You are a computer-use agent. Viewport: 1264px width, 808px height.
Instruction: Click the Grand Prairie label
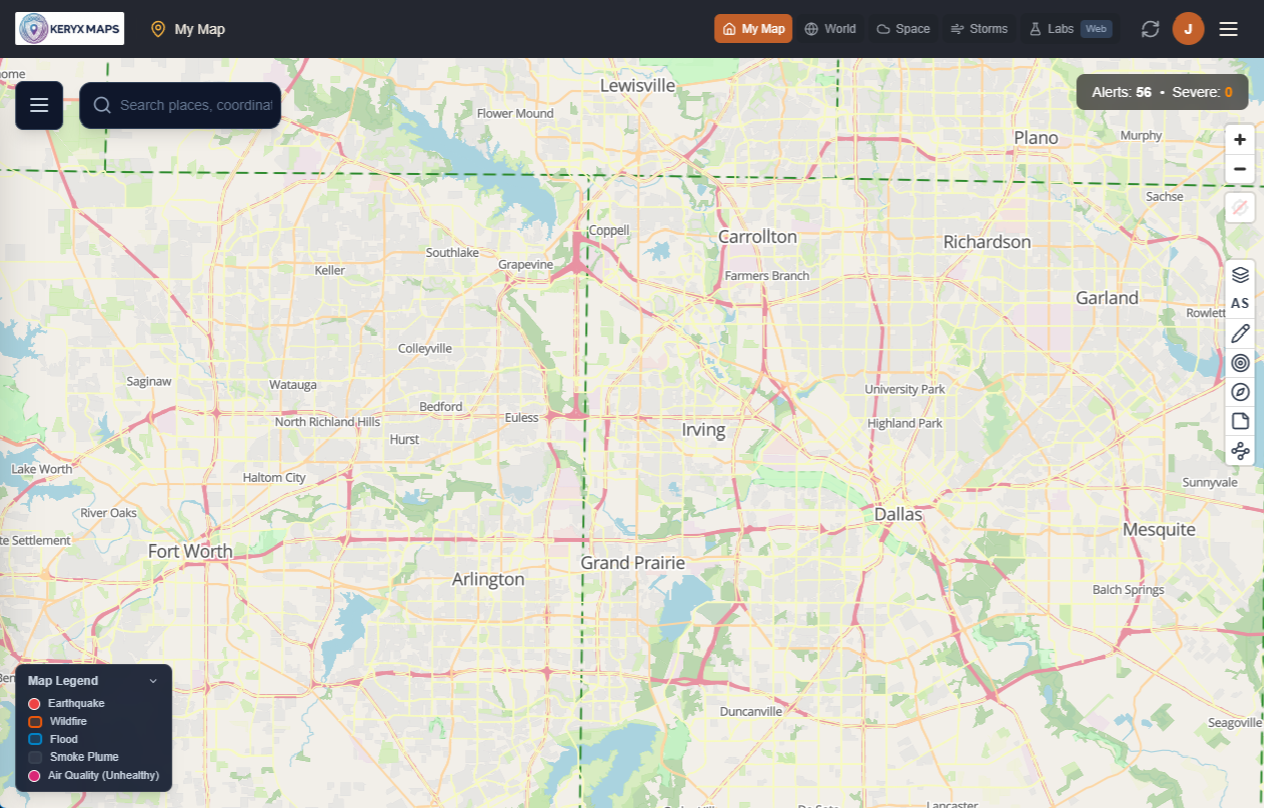pyautogui.click(x=633, y=563)
